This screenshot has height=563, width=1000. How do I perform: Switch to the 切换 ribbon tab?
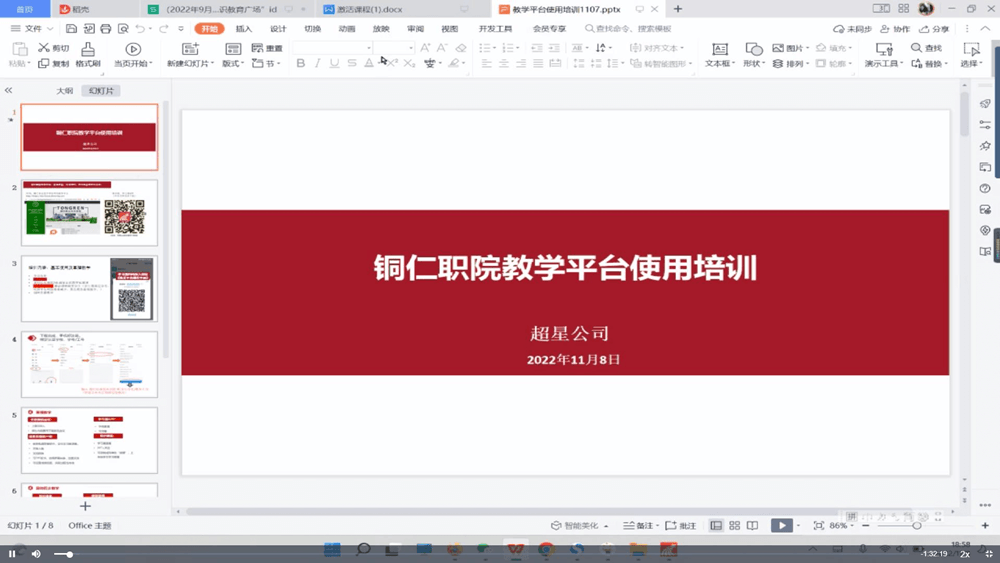[312, 29]
